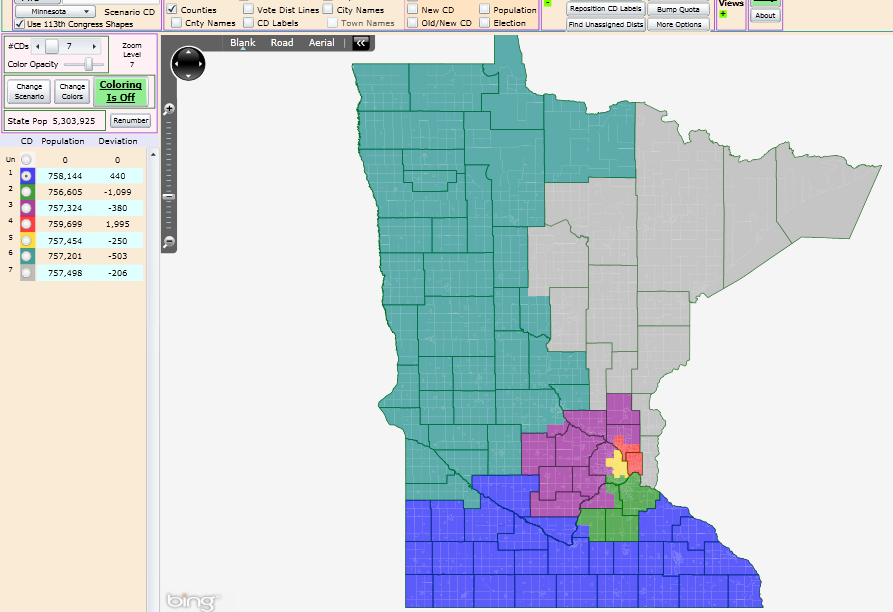The height and width of the screenshot is (612, 893).
Task: Click deviation value 1,995
Action: pyautogui.click(x=117, y=224)
